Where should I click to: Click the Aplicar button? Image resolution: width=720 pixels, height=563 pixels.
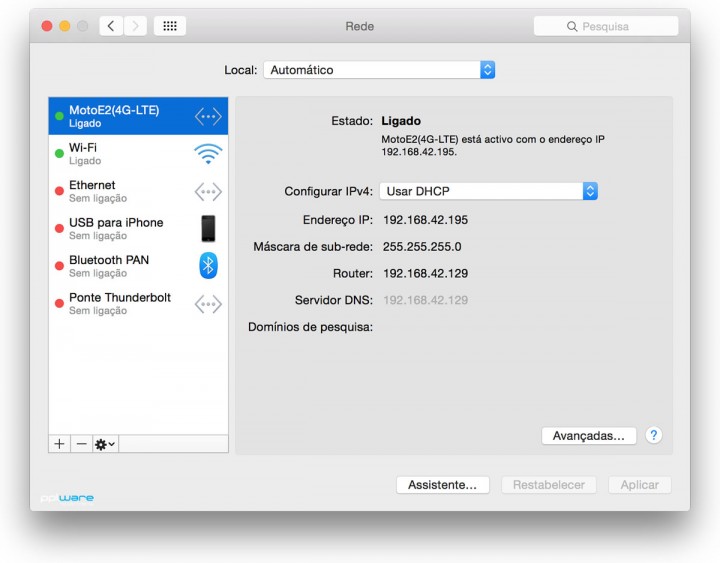coord(640,485)
